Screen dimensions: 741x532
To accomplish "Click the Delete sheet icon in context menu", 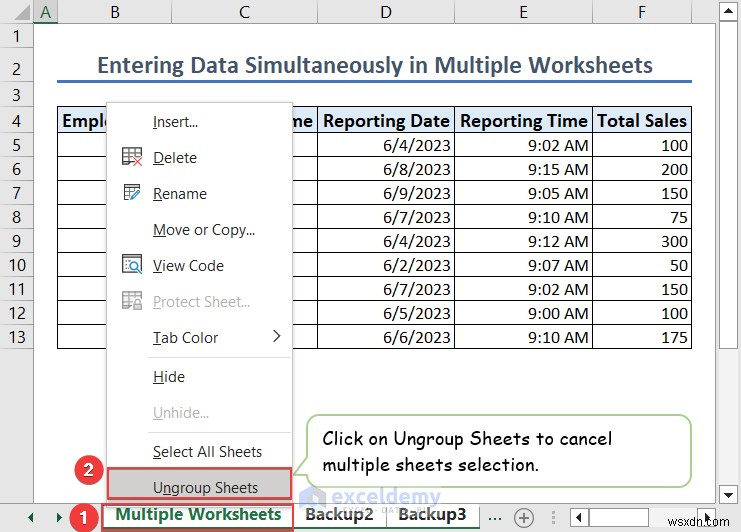I will [132, 157].
